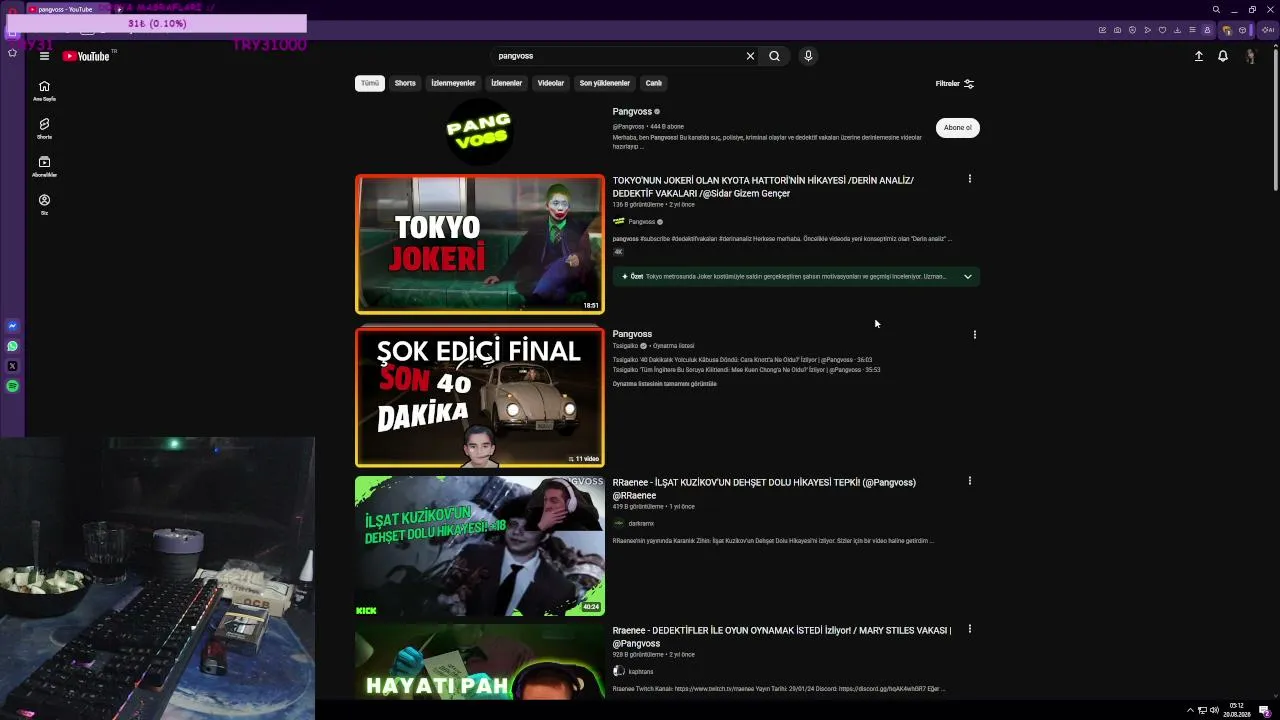Viewport: 1280px width, 720px height.
Task: Open browser tab search magnifier
Action: tap(1216, 10)
